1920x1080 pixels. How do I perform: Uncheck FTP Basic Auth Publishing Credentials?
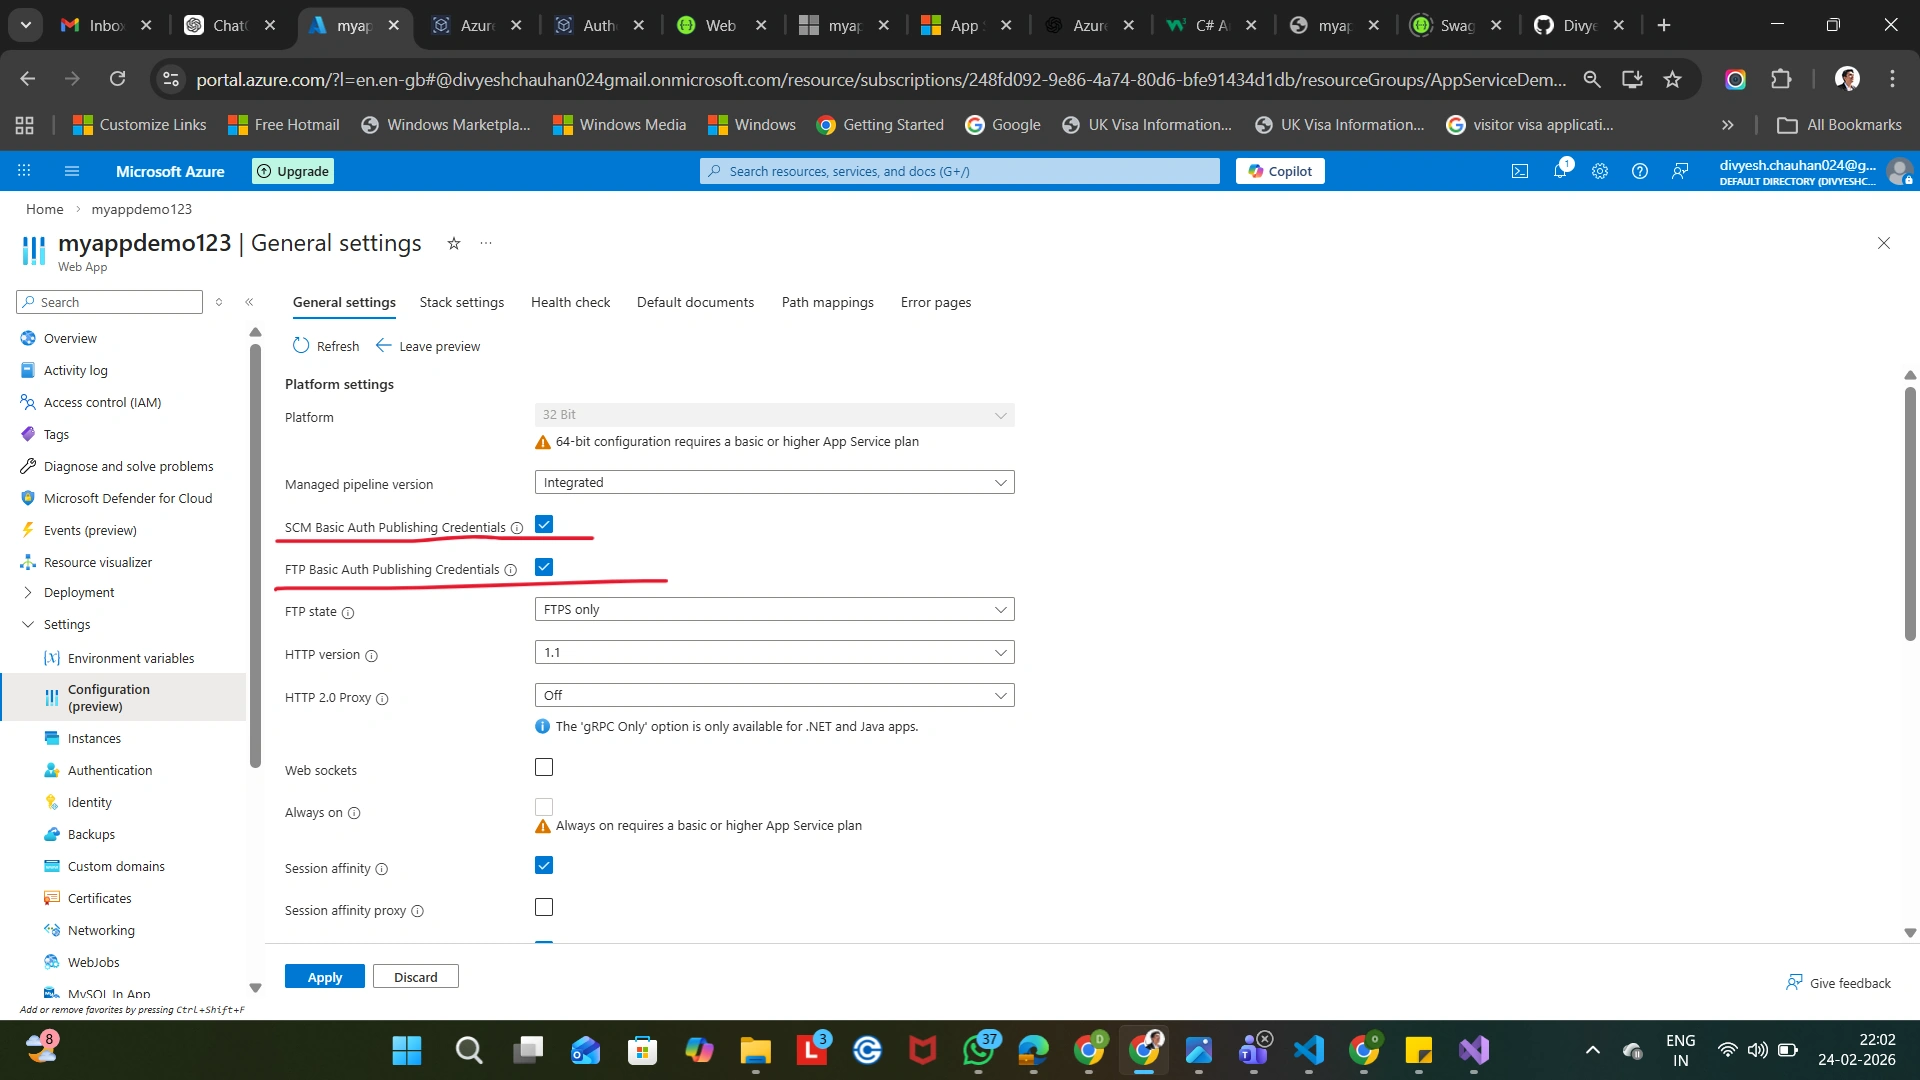coord(544,567)
